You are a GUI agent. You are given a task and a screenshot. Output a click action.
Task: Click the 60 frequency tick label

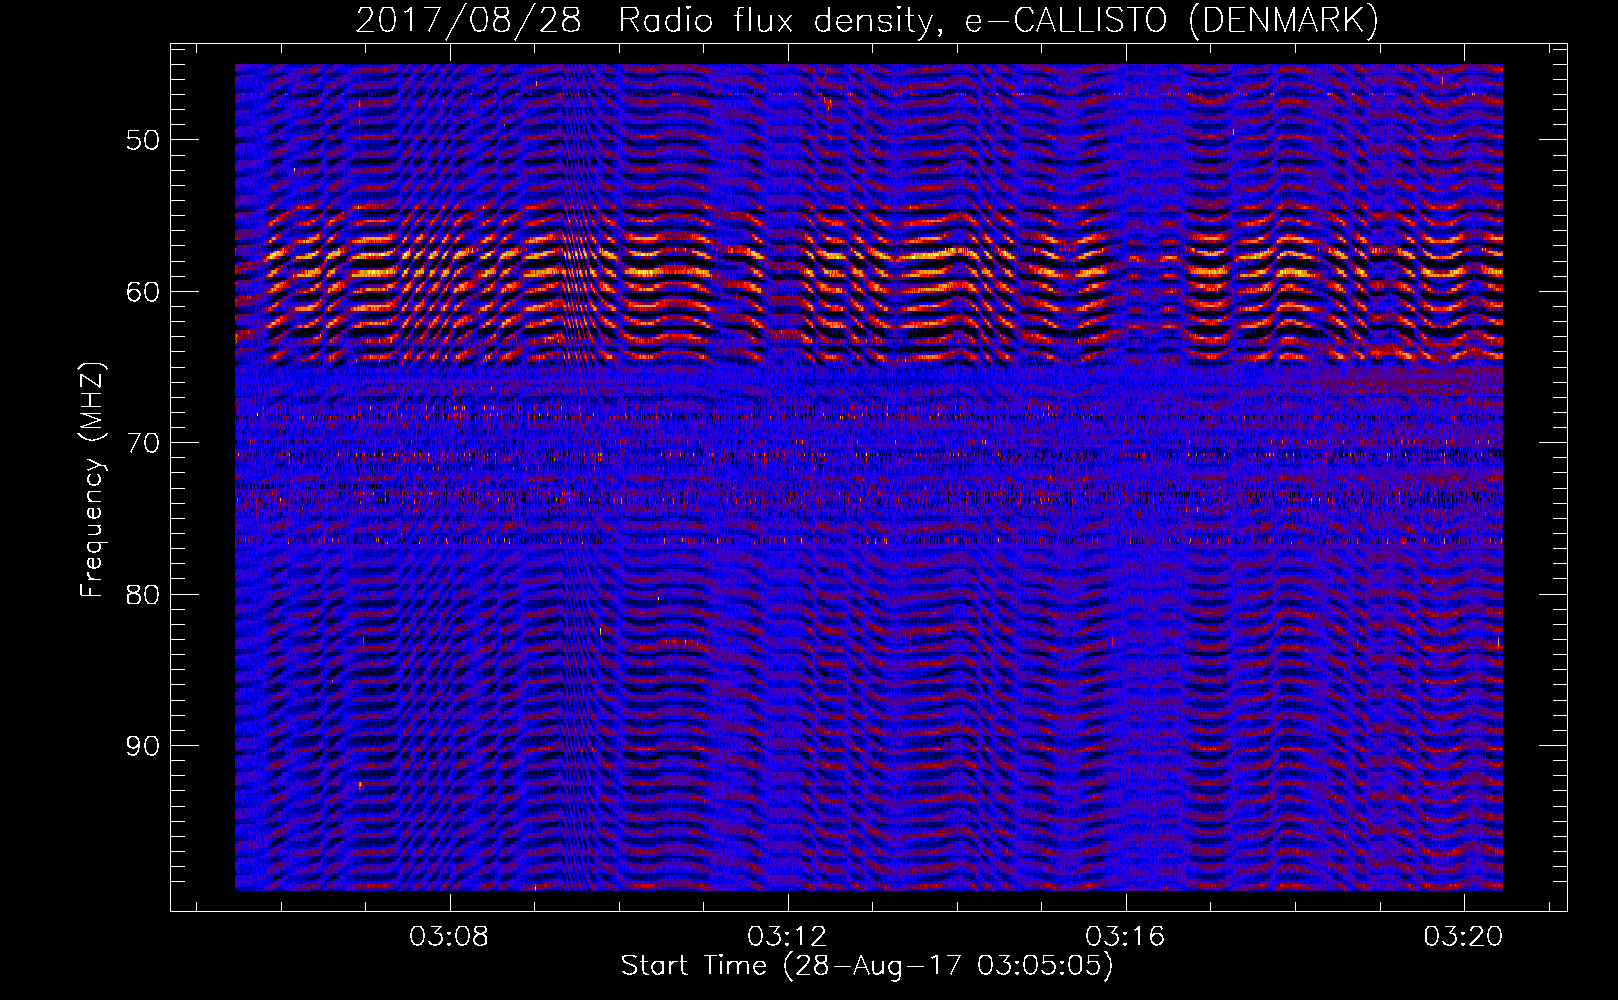click(143, 292)
